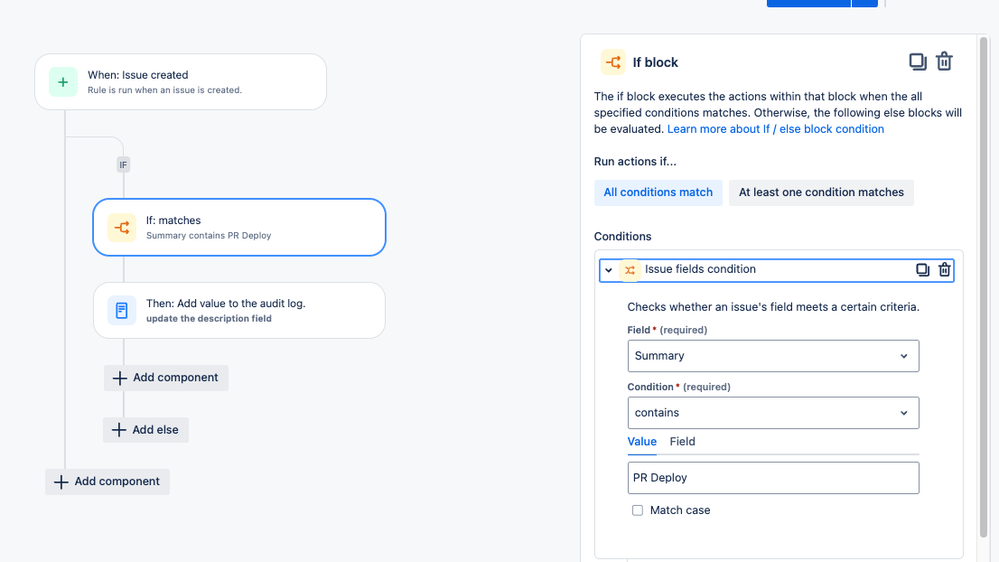Image resolution: width=999 pixels, height=562 pixels.
Task: Delete the If block with the trash icon
Action: click(944, 62)
